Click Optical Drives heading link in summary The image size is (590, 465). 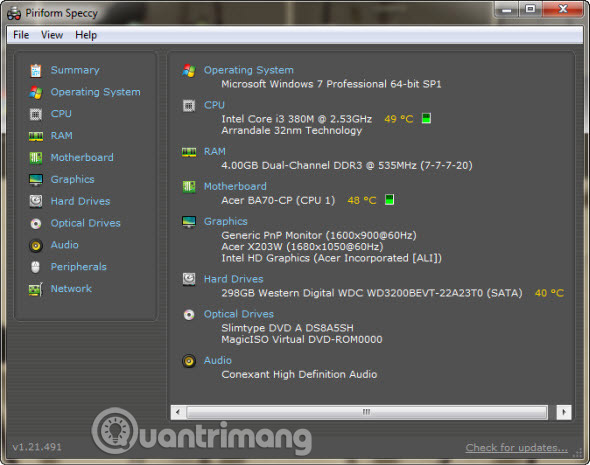[239, 314]
